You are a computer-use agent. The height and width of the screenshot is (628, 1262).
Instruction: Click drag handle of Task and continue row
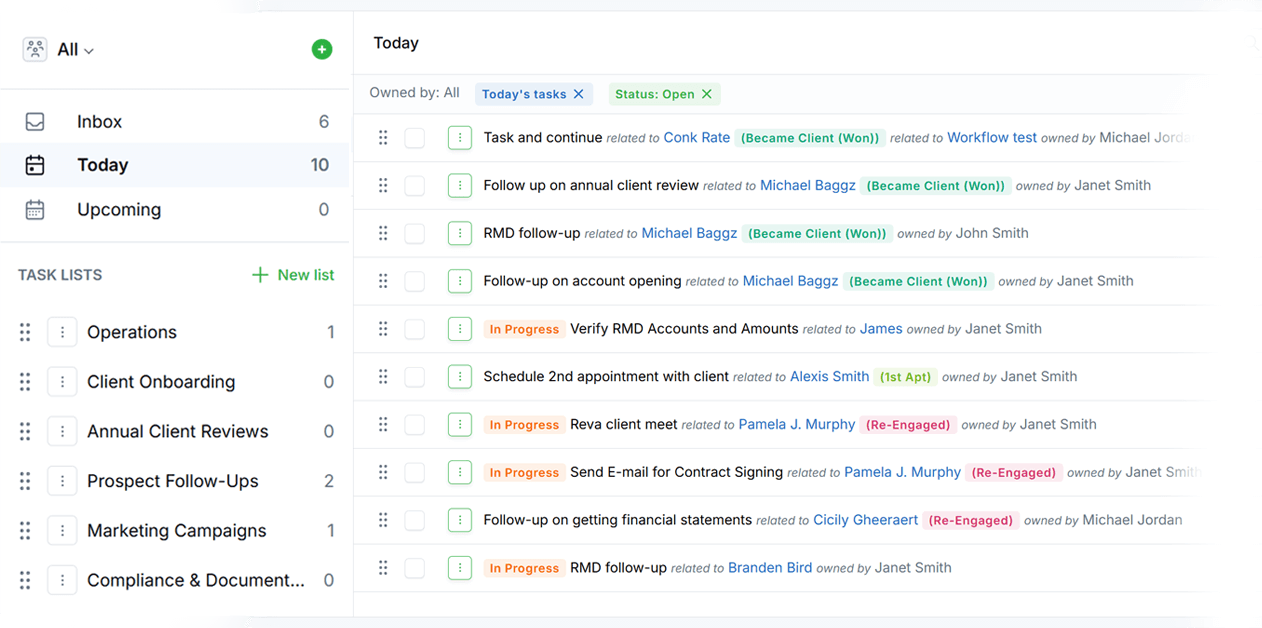[x=383, y=138]
